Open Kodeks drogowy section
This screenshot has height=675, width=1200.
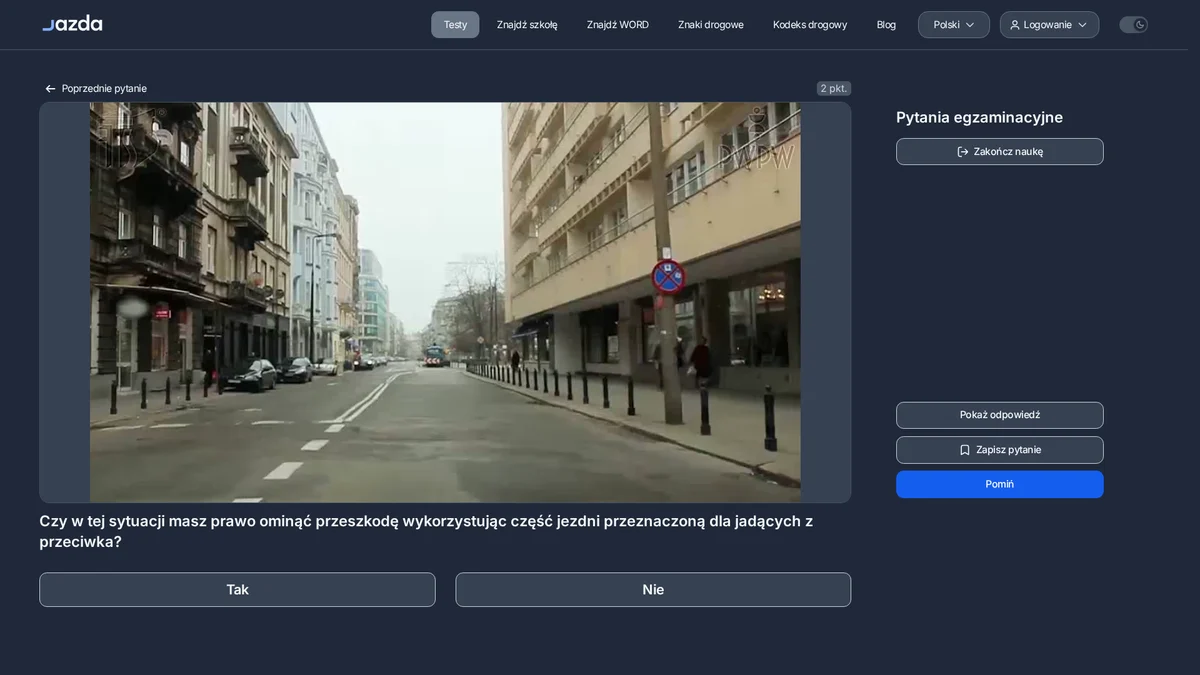tap(810, 25)
